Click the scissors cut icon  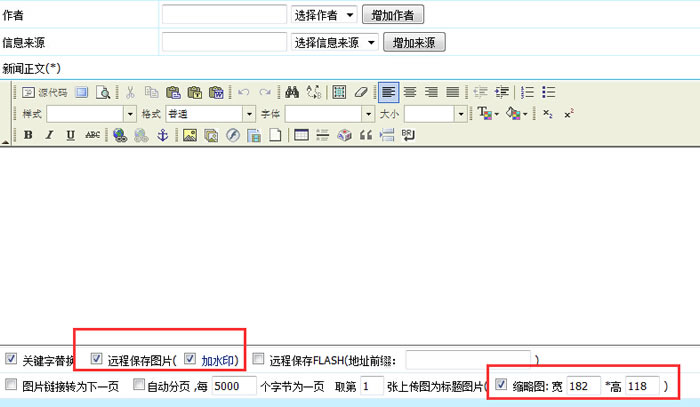(130, 92)
